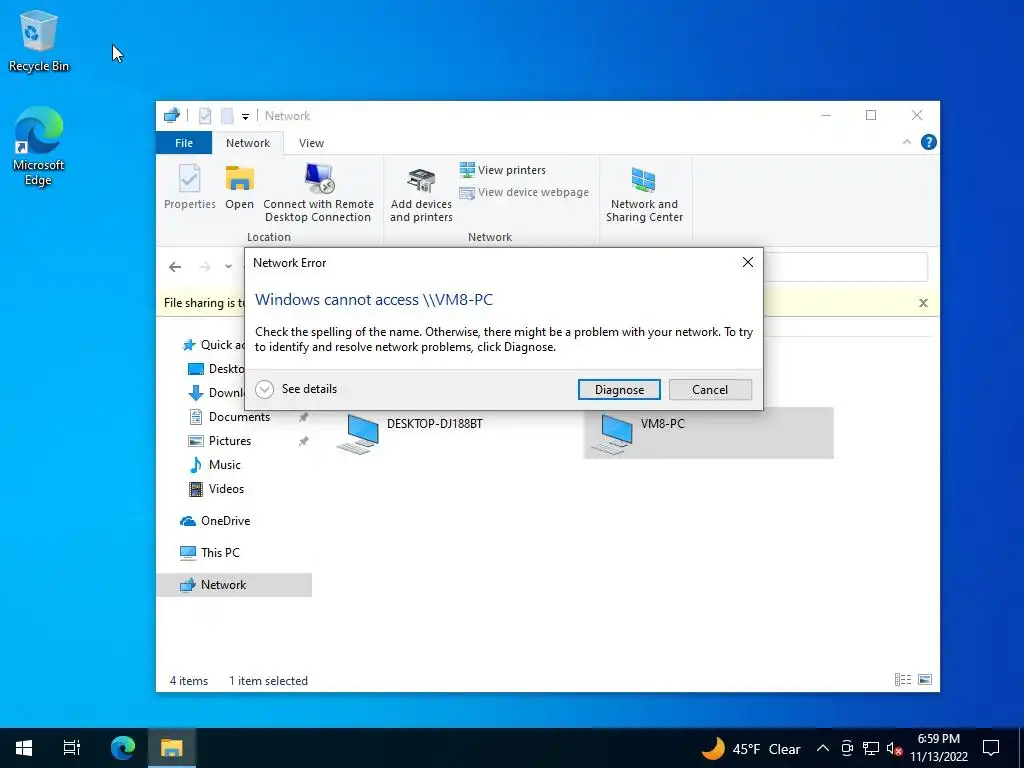
Task: Open the notification center icon
Action: (x=991, y=748)
